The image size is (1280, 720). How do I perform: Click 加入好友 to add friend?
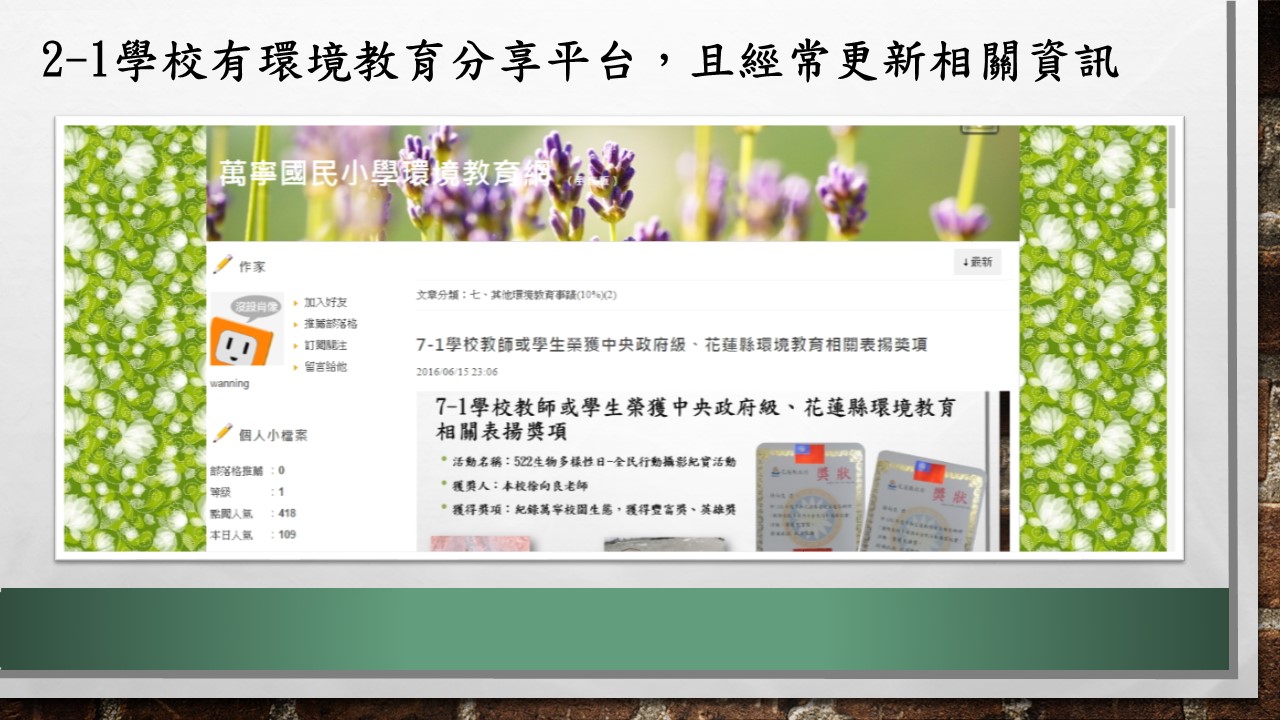[326, 303]
